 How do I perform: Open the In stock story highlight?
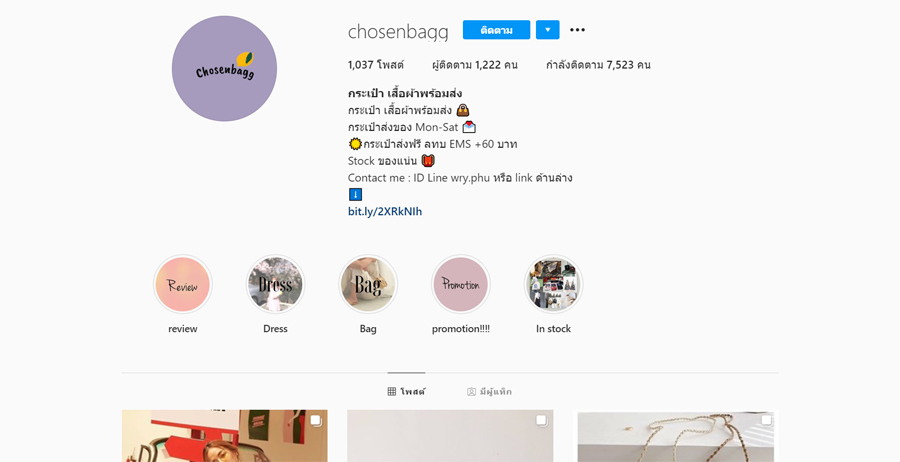[553, 285]
